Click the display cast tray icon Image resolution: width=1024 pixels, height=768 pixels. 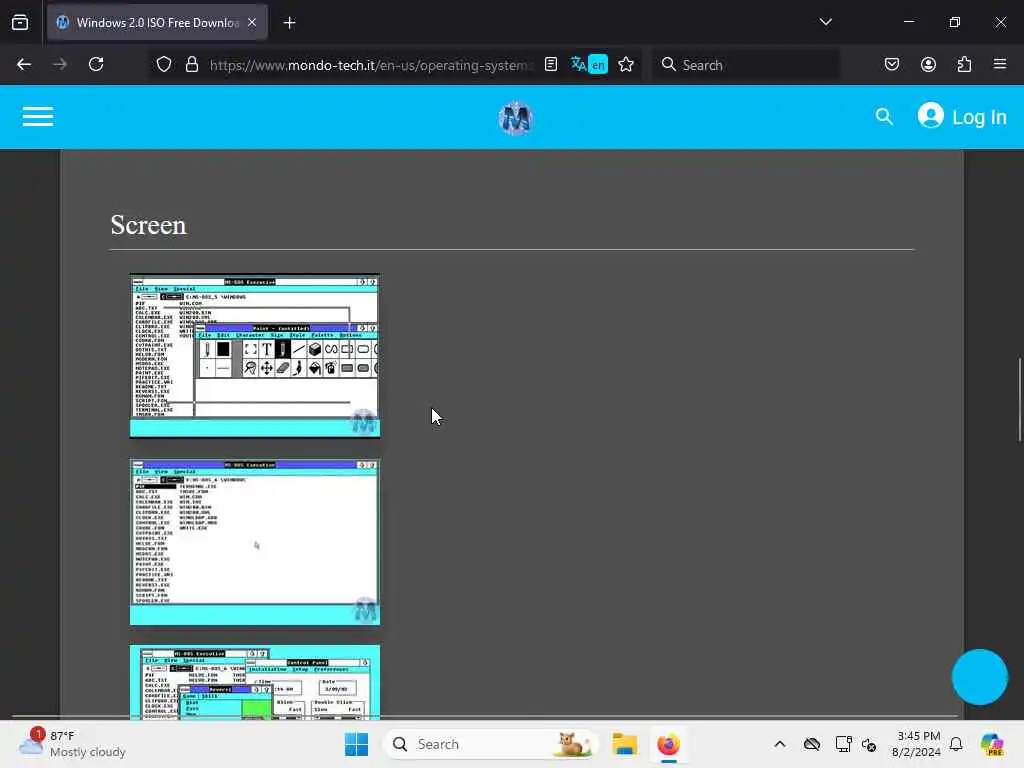coord(843,744)
